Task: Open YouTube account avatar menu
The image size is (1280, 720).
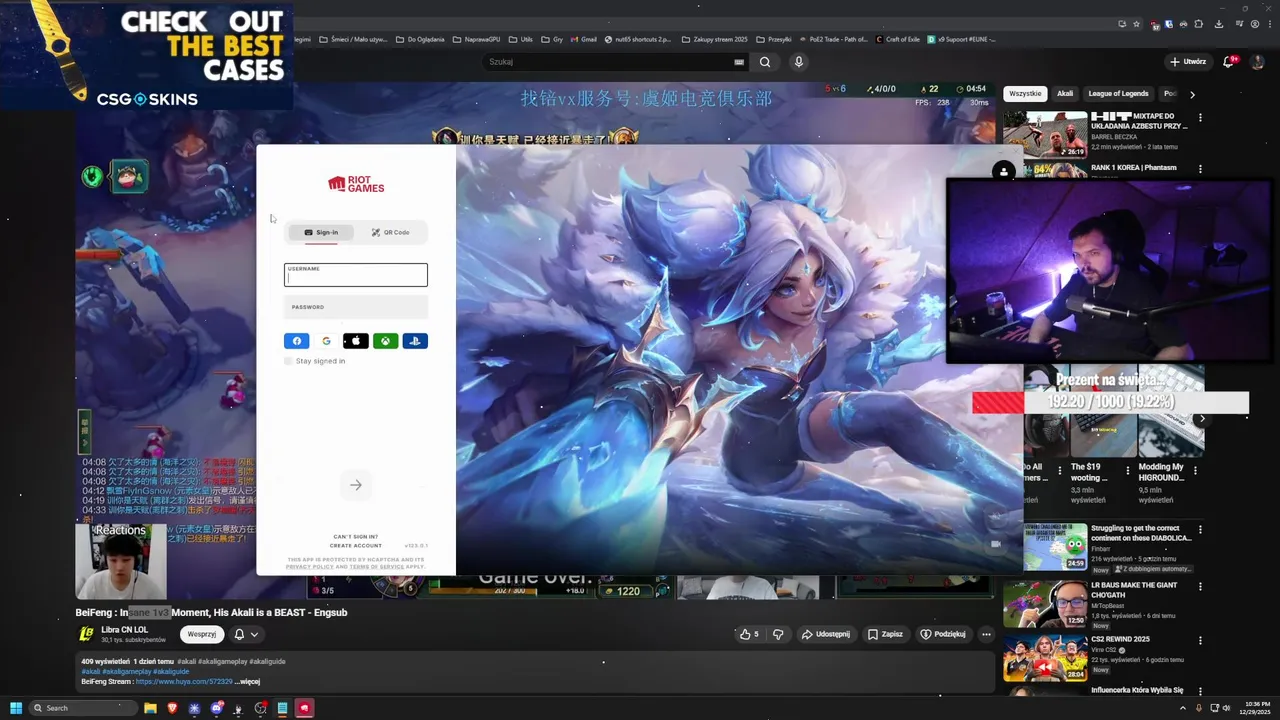Action: tap(1258, 62)
